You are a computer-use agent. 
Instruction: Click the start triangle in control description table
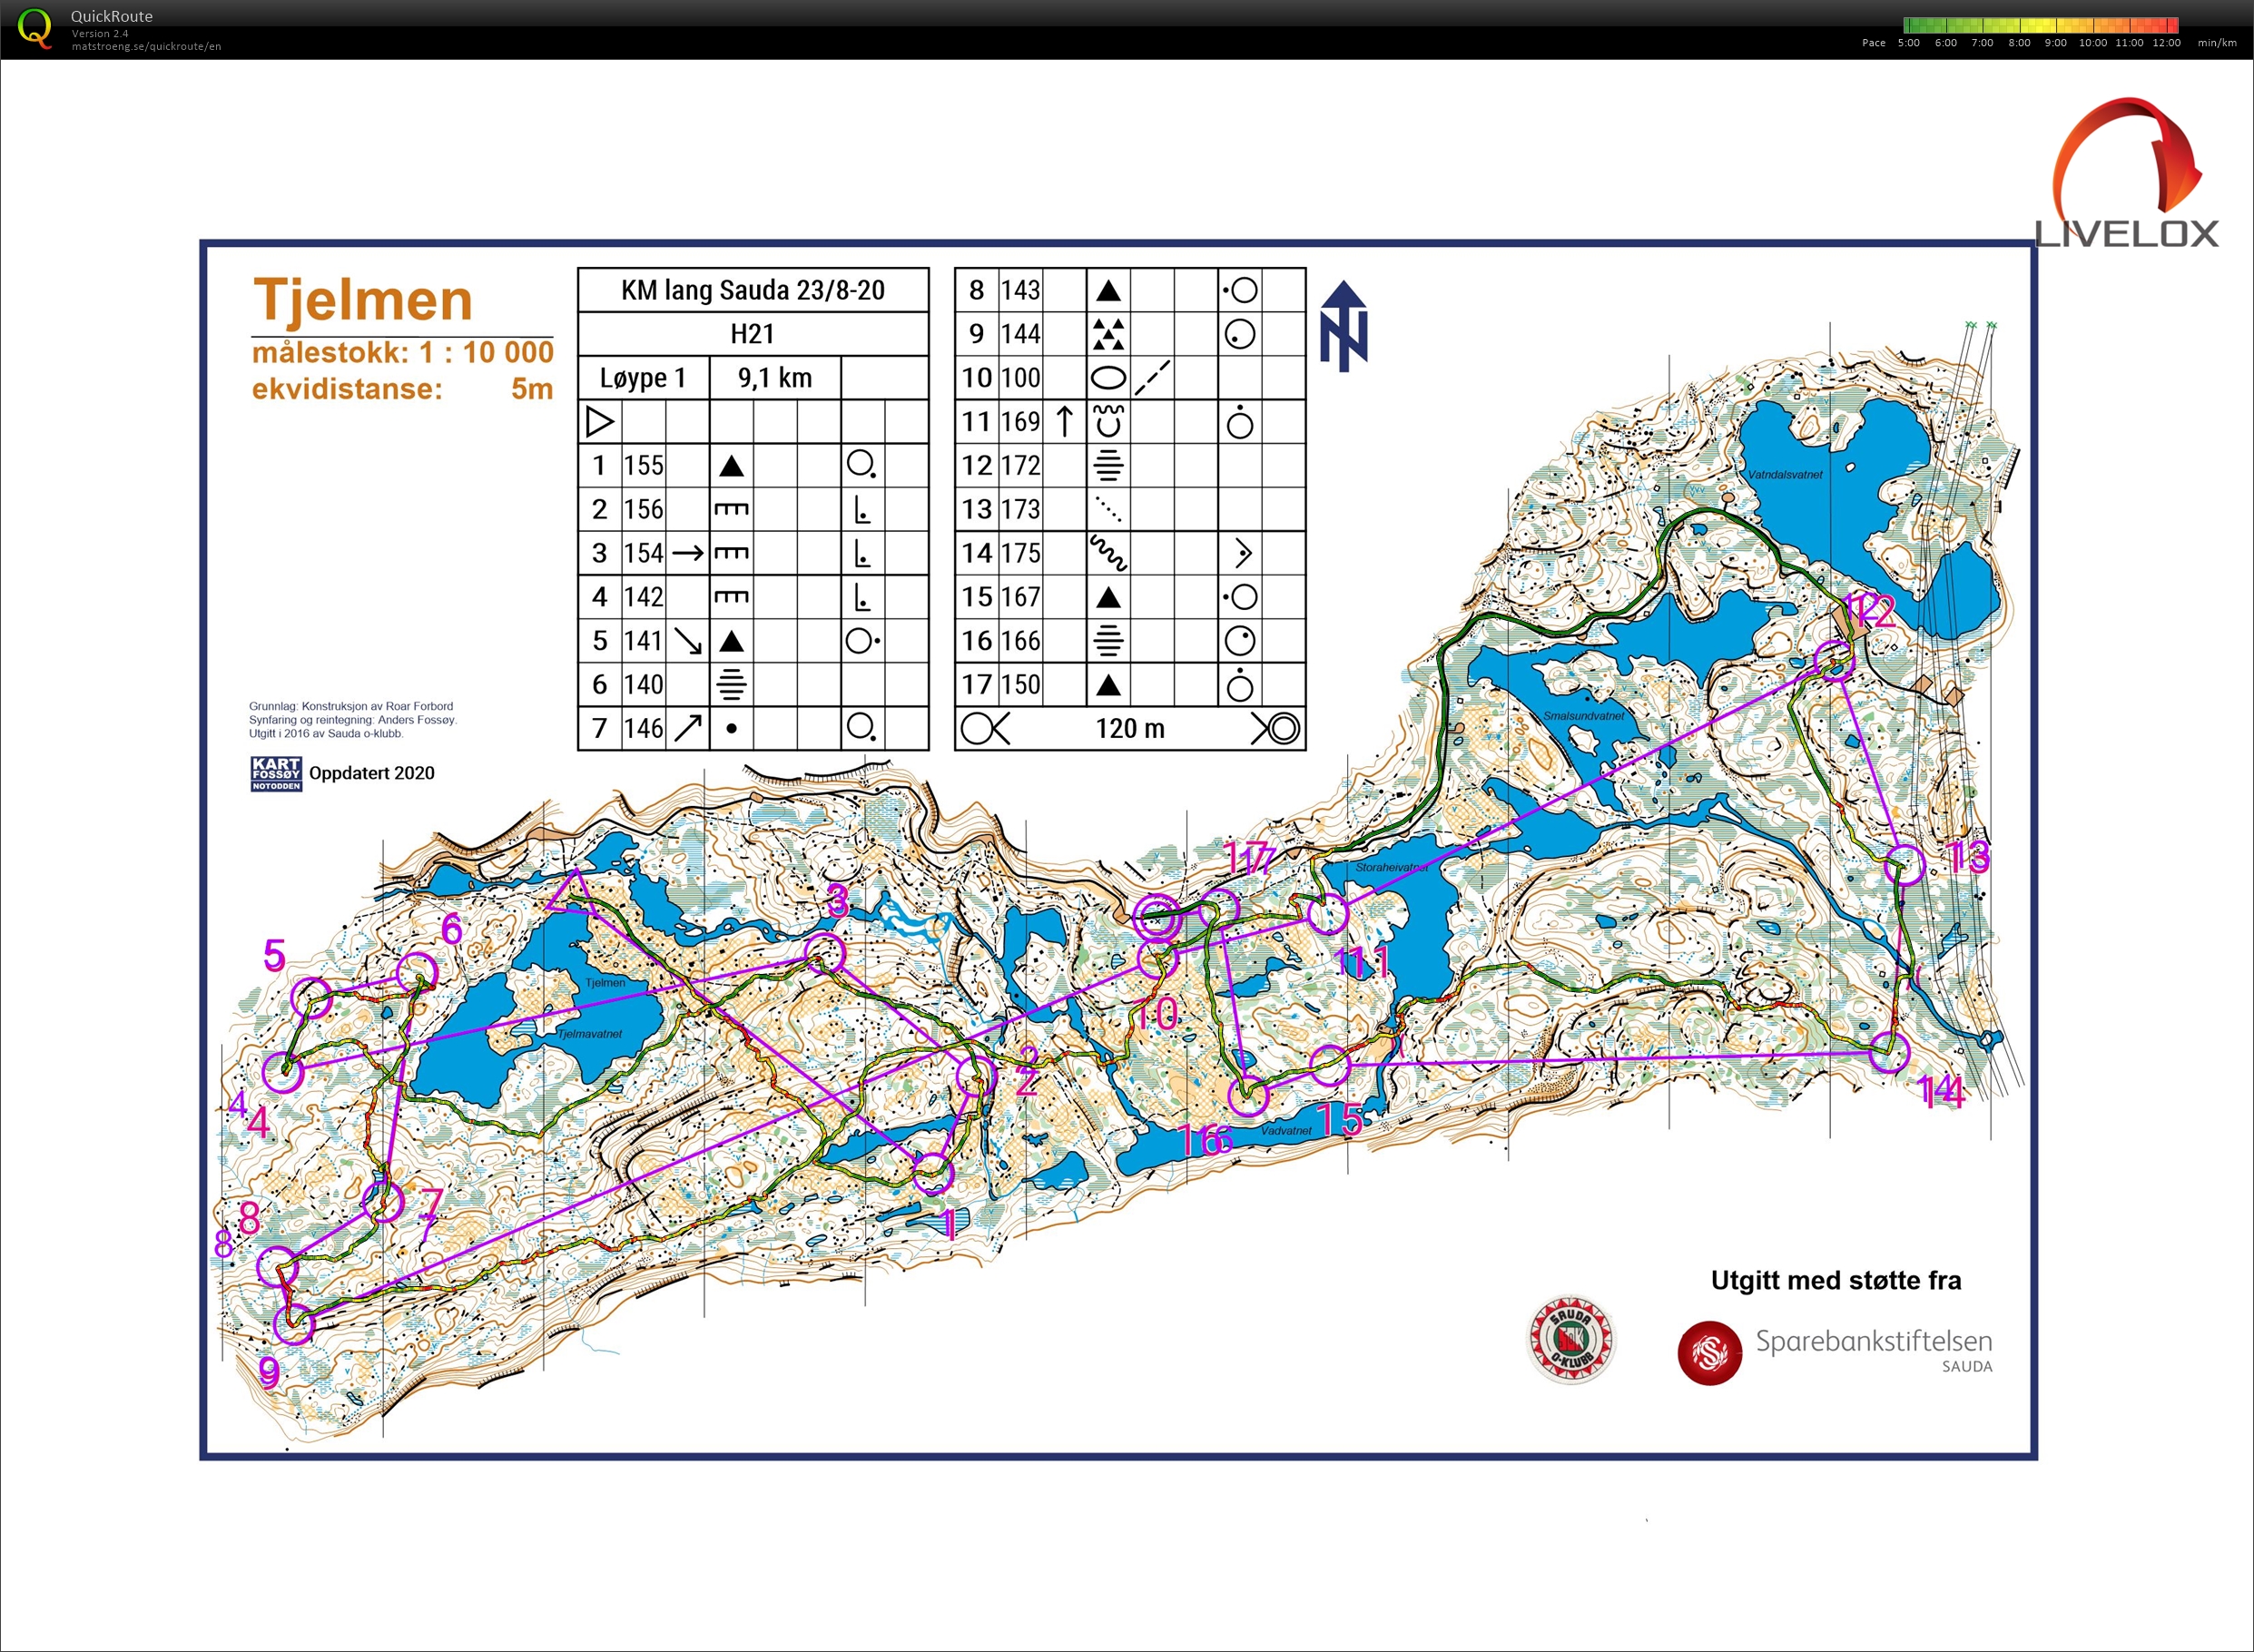pos(599,422)
